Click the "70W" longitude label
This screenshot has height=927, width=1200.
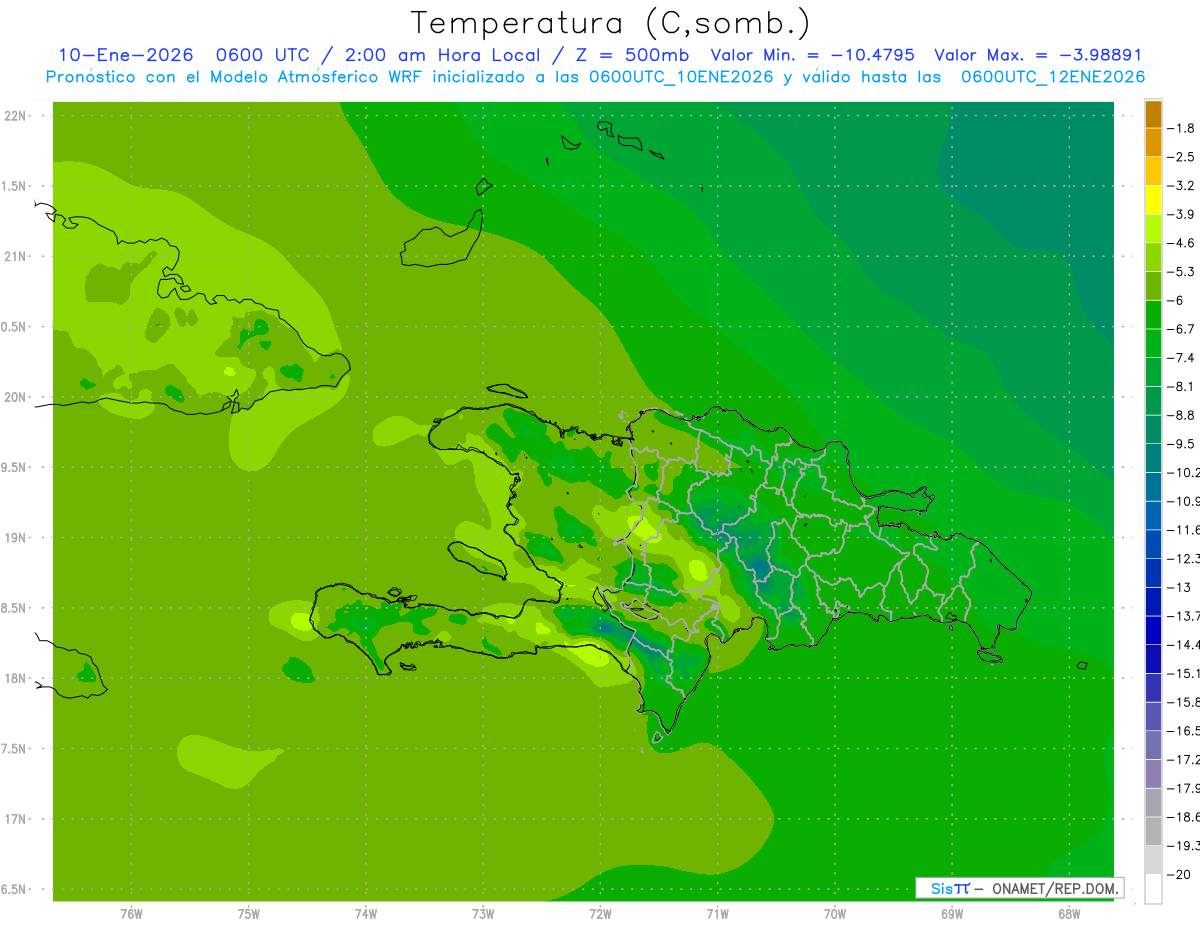pos(835,913)
